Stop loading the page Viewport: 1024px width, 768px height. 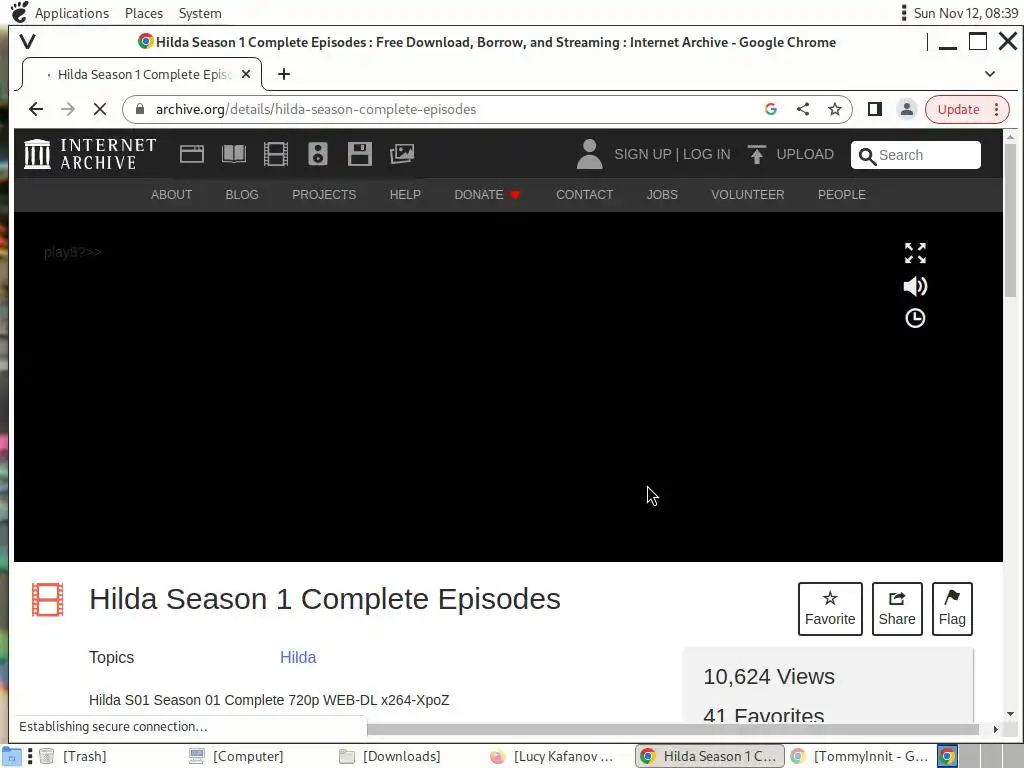coord(100,109)
